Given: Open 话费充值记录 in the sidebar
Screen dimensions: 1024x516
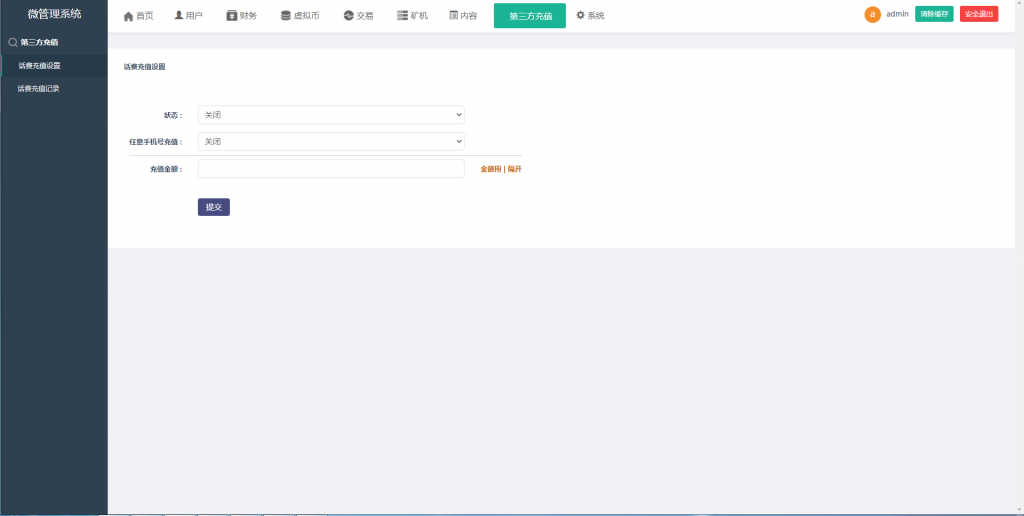Looking at the screenshot, I should 39,89.
